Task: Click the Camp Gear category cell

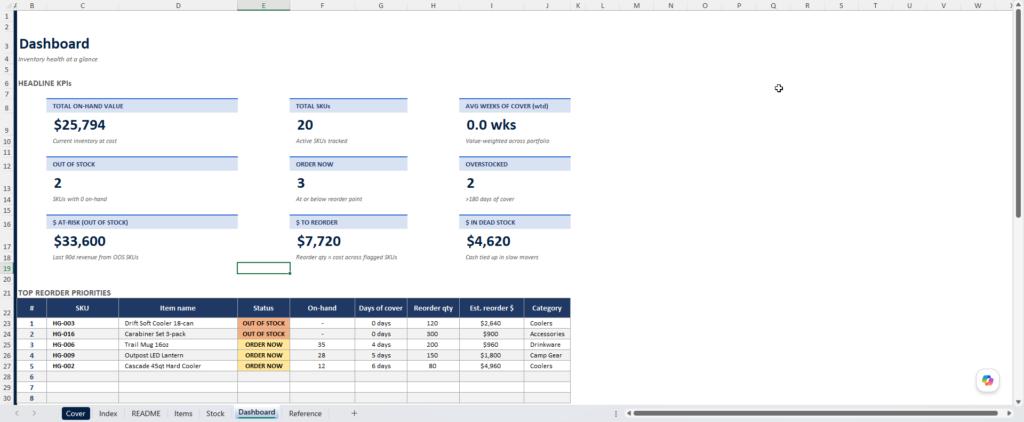Action: coord(547,355)
